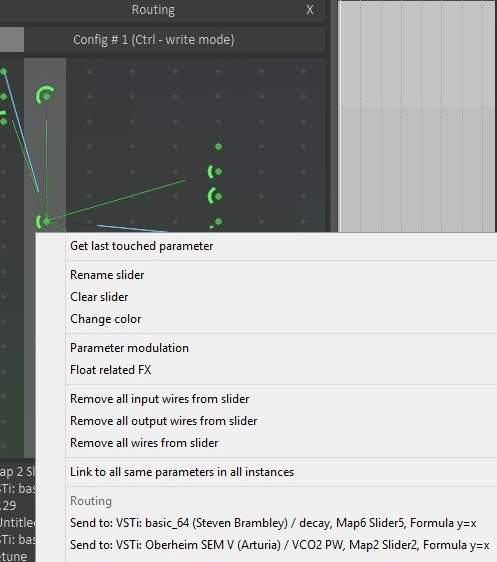Select the solid green dot node in the routing grid
Image resolution: width=497 pixels, height=562 pixels.
(218, 147)
